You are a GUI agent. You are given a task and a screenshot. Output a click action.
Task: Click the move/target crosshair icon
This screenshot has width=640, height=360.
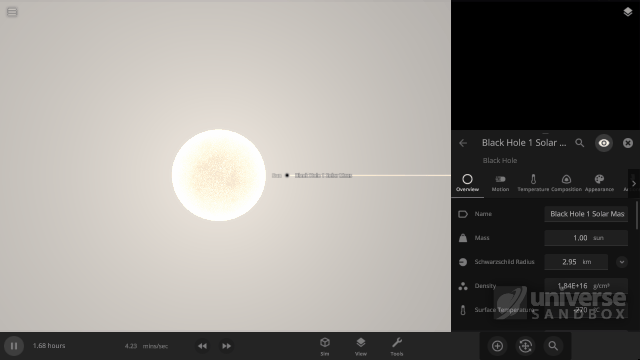click(x=525, y=346)
